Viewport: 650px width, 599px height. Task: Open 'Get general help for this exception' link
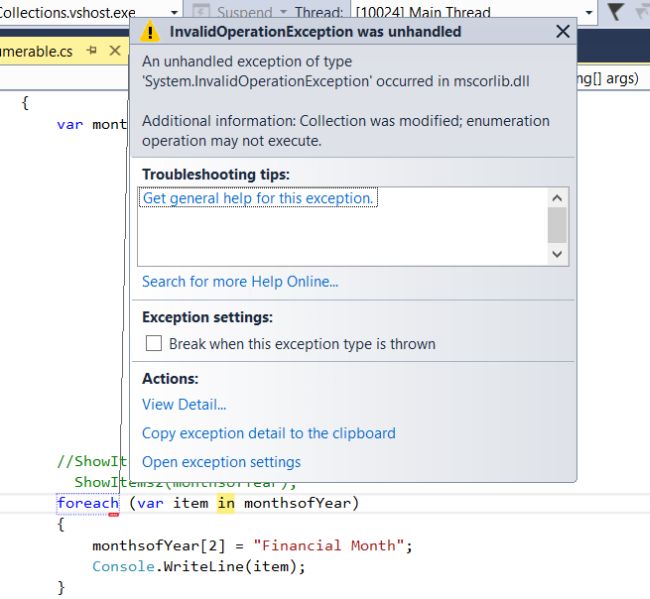click(x=258, y=198)
